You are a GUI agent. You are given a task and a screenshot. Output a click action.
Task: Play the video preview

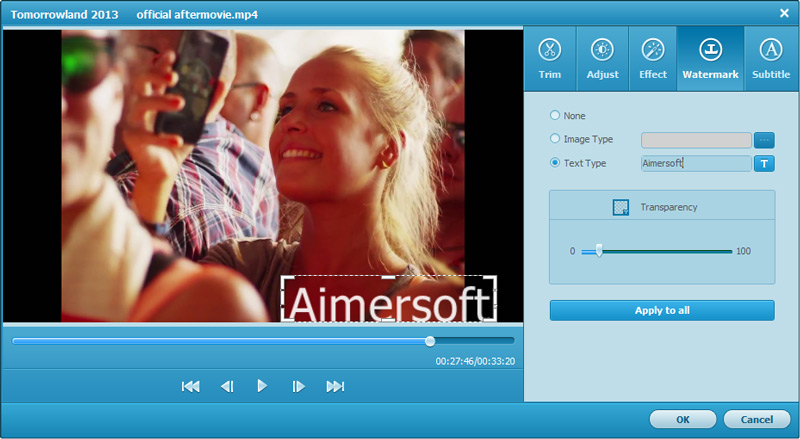click(x=262, y=386)
